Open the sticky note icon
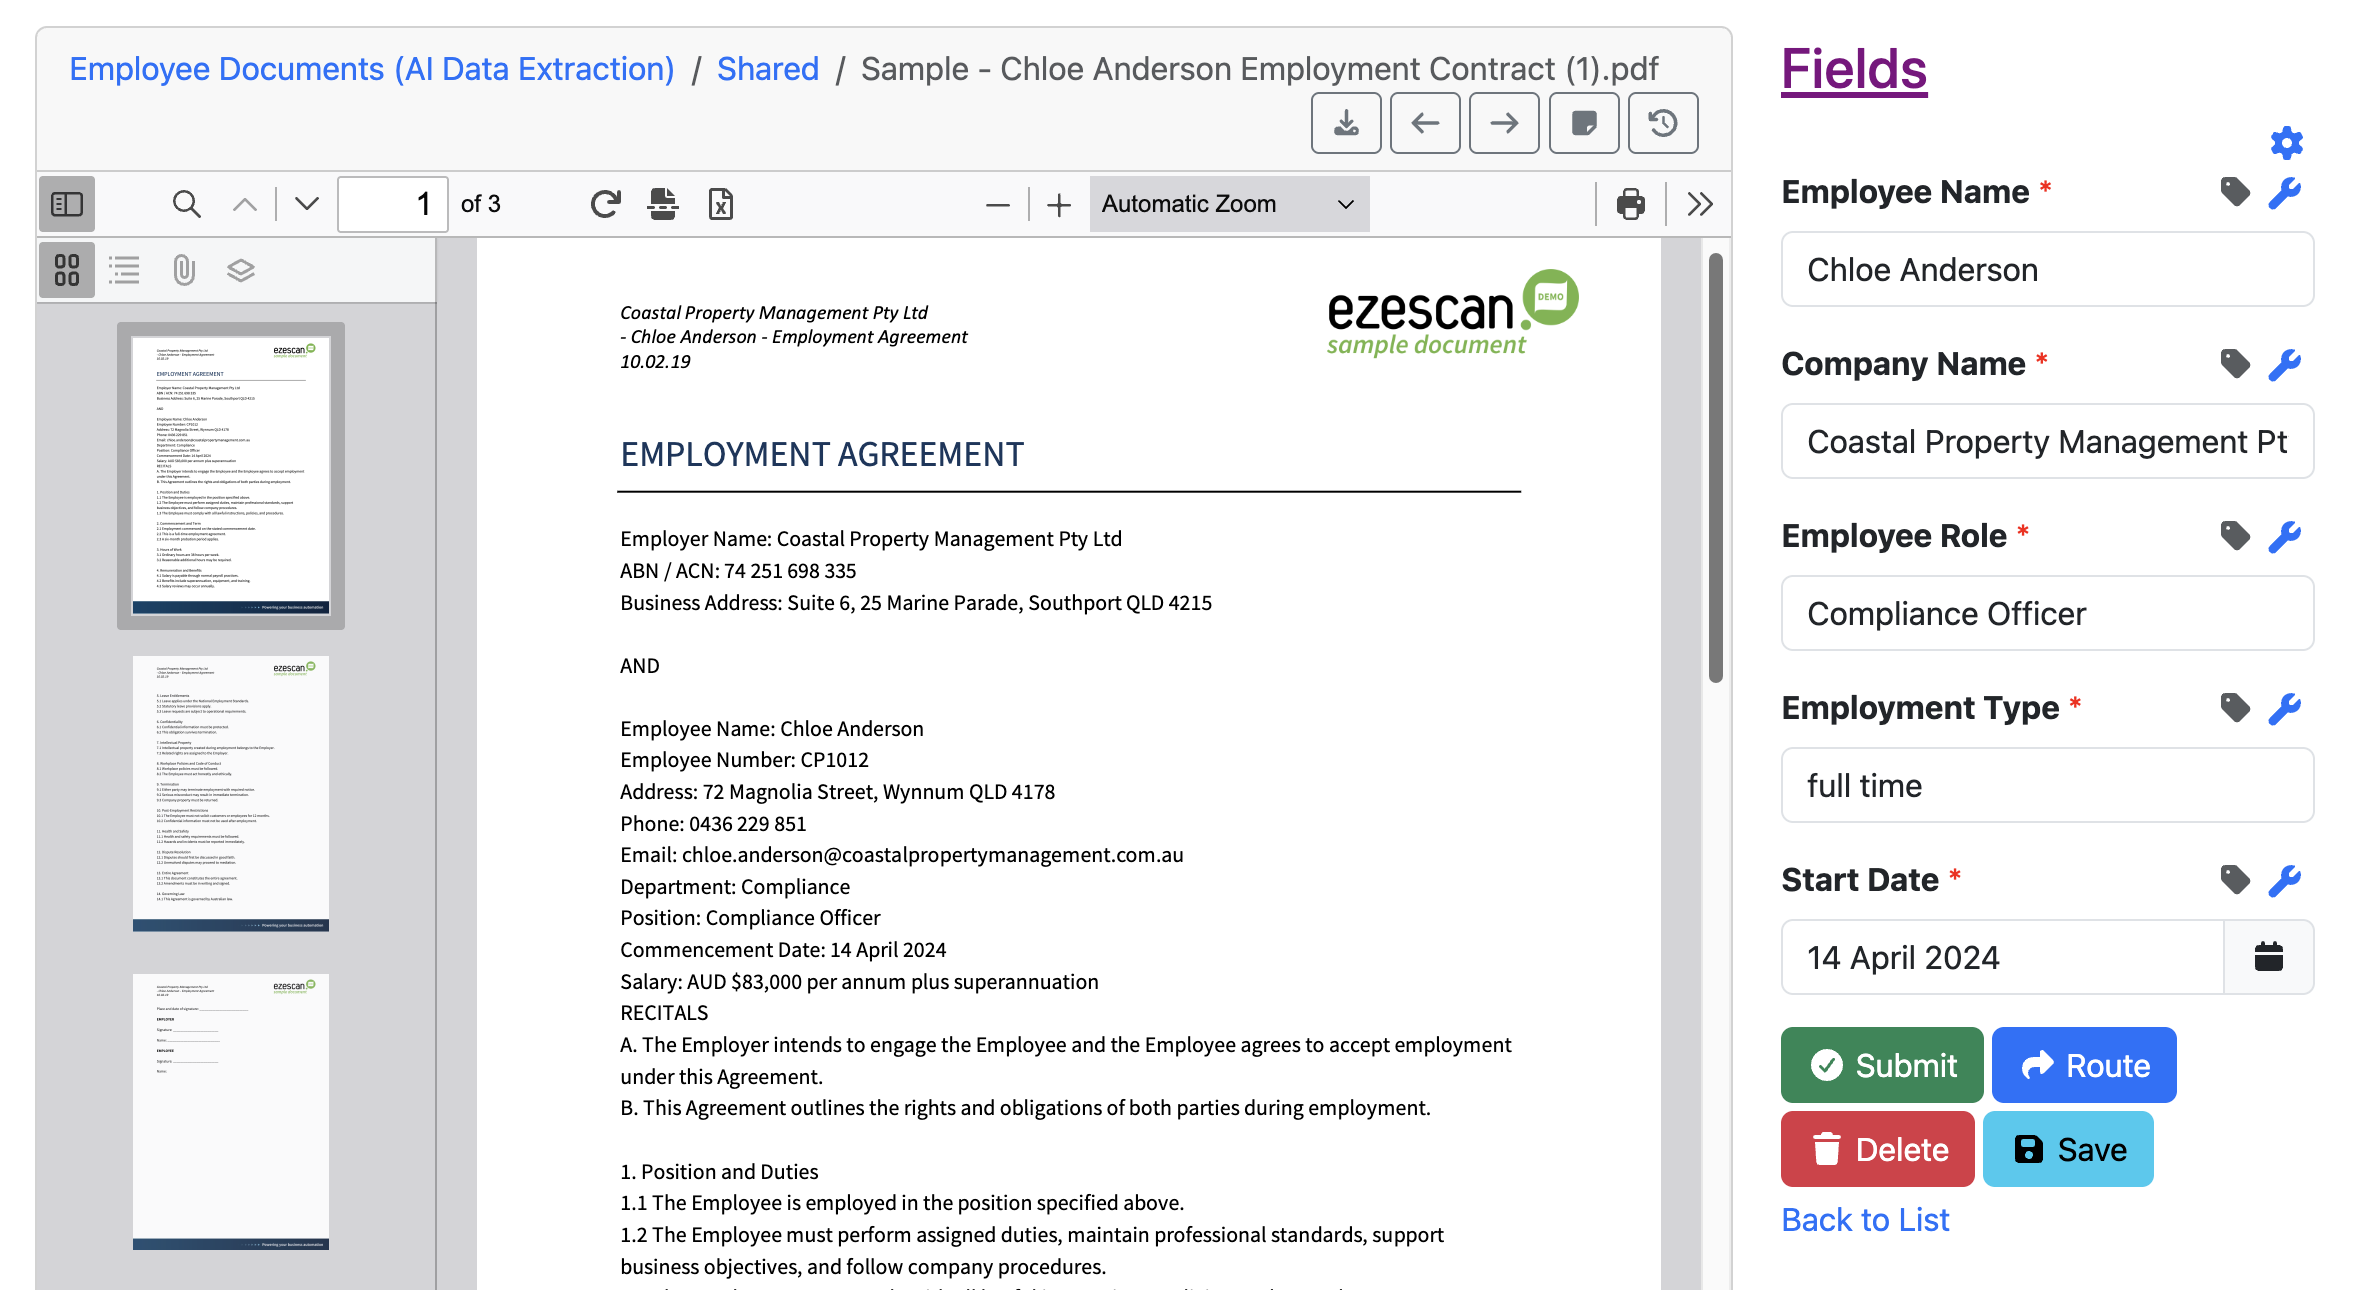 click(x=1584, y=123)
